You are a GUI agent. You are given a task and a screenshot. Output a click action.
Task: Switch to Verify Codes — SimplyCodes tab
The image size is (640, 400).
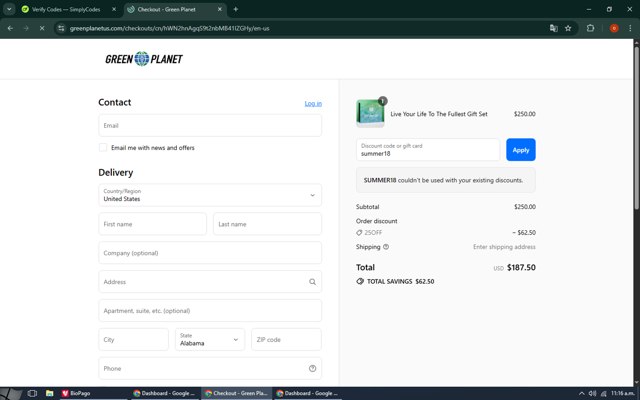pos(66,9)
